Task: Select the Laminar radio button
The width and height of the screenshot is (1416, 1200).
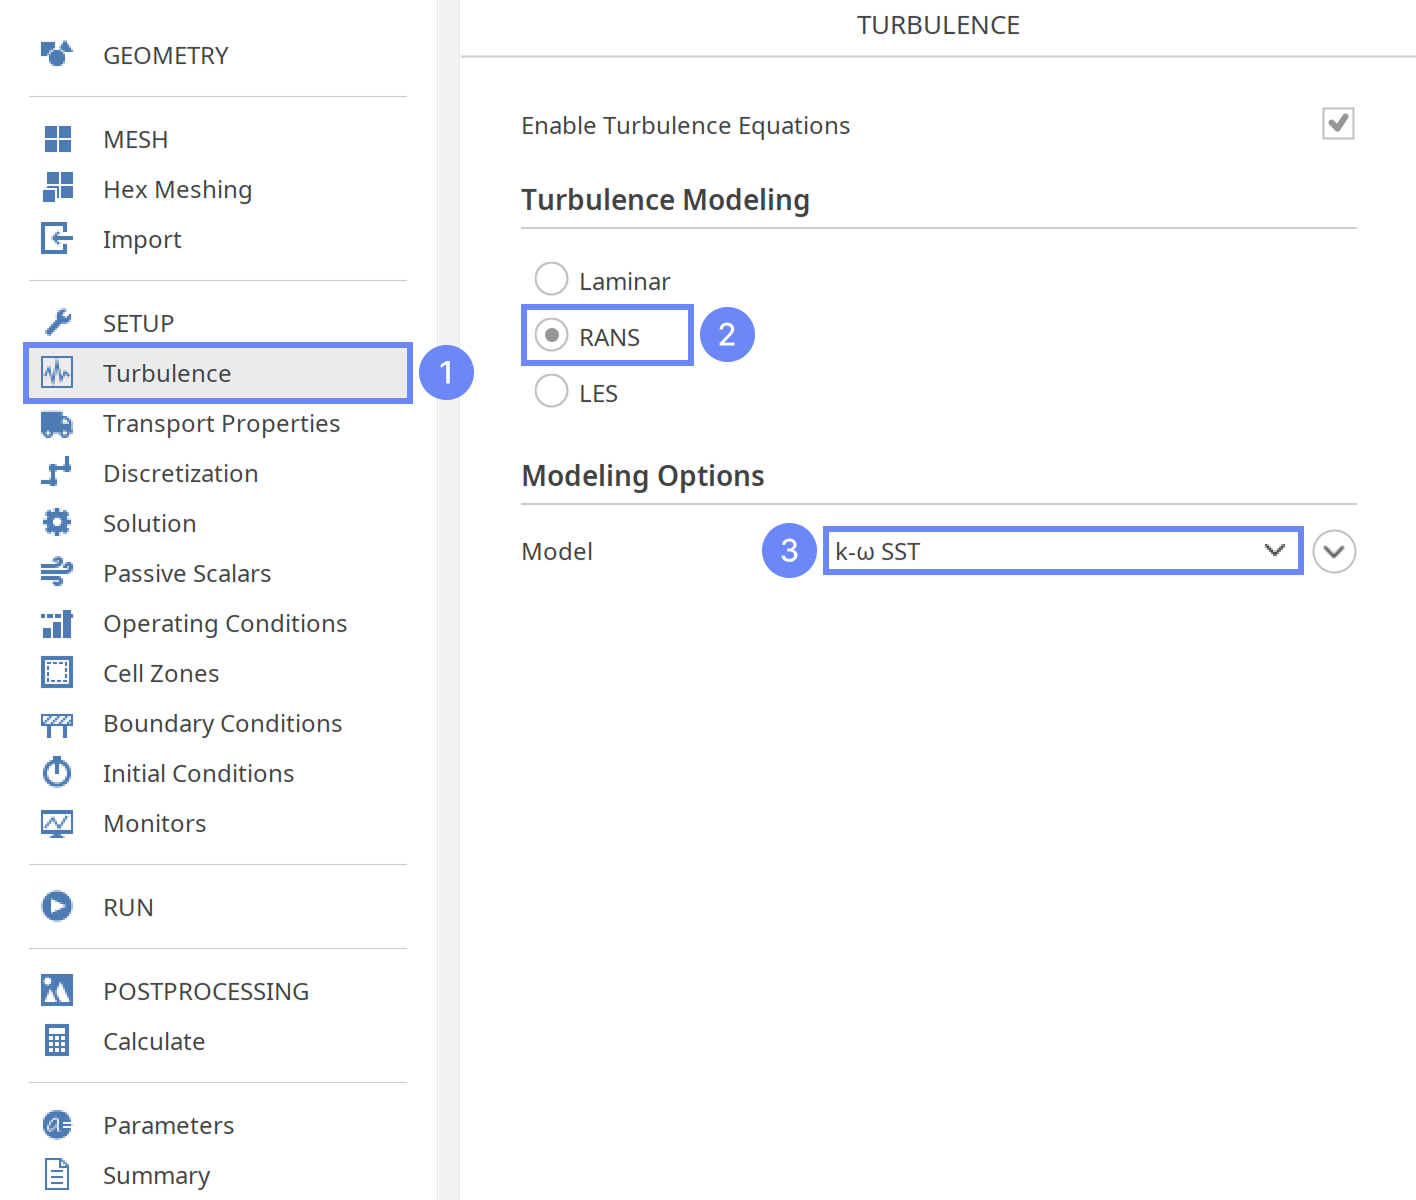Action: click(x=551, y=279)
